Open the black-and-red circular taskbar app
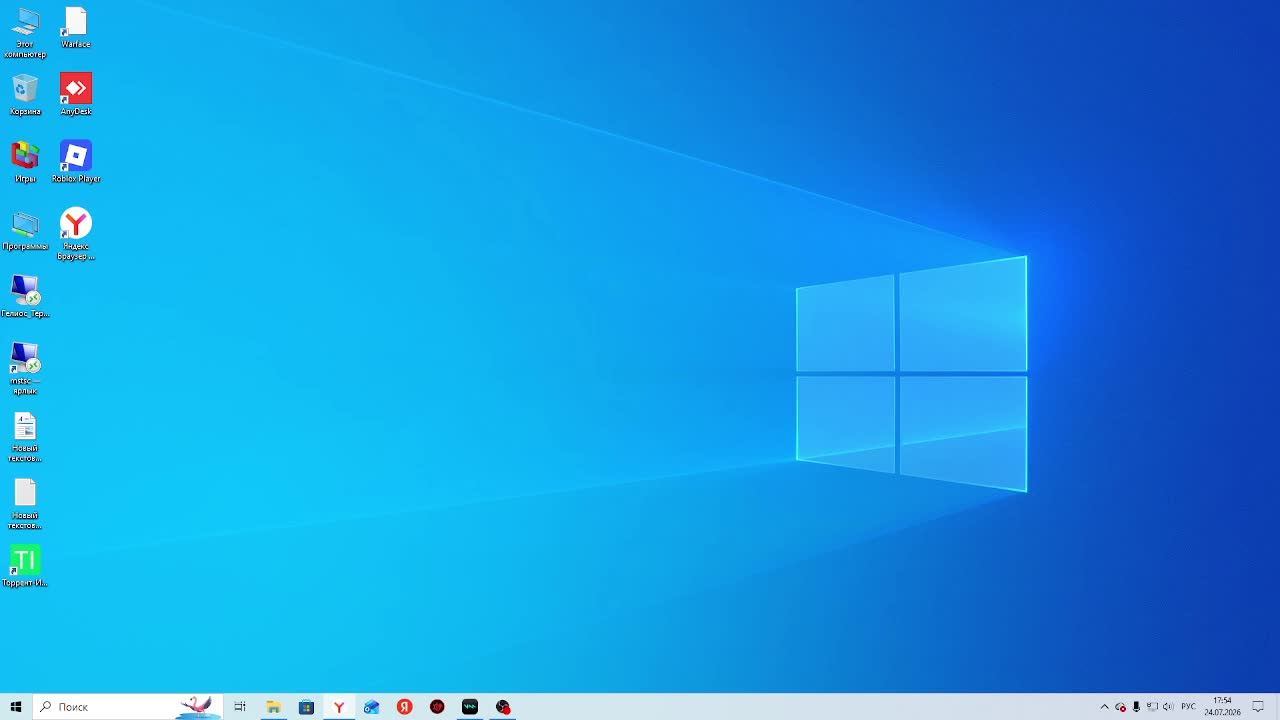The height and width of the screenshot is (720, 1280). tap(503, 707)
